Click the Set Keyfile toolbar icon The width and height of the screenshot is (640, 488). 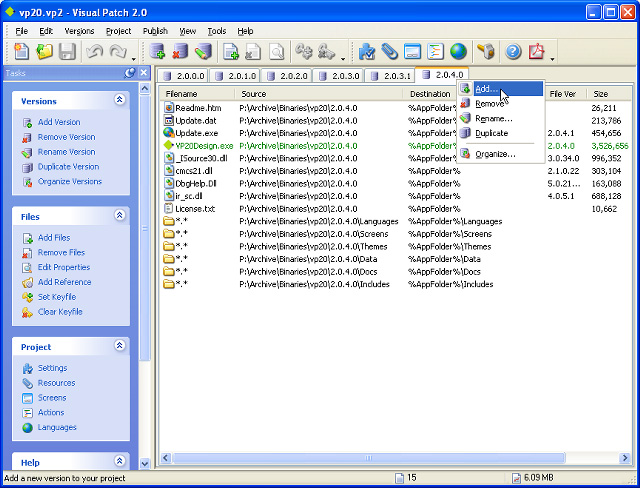pyautogui.click(x=304, y=52)
